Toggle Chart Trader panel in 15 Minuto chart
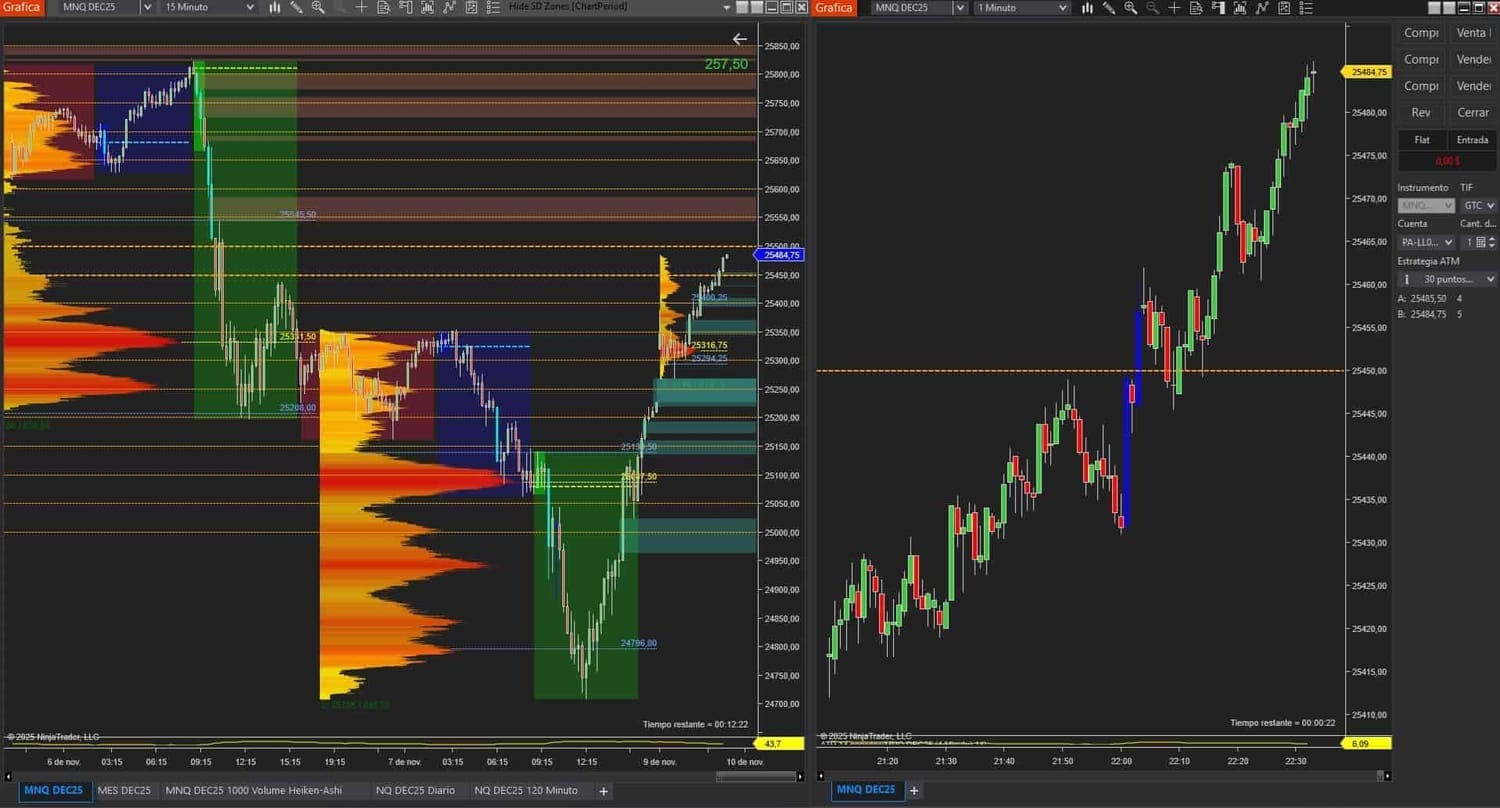 click(405, 7)
